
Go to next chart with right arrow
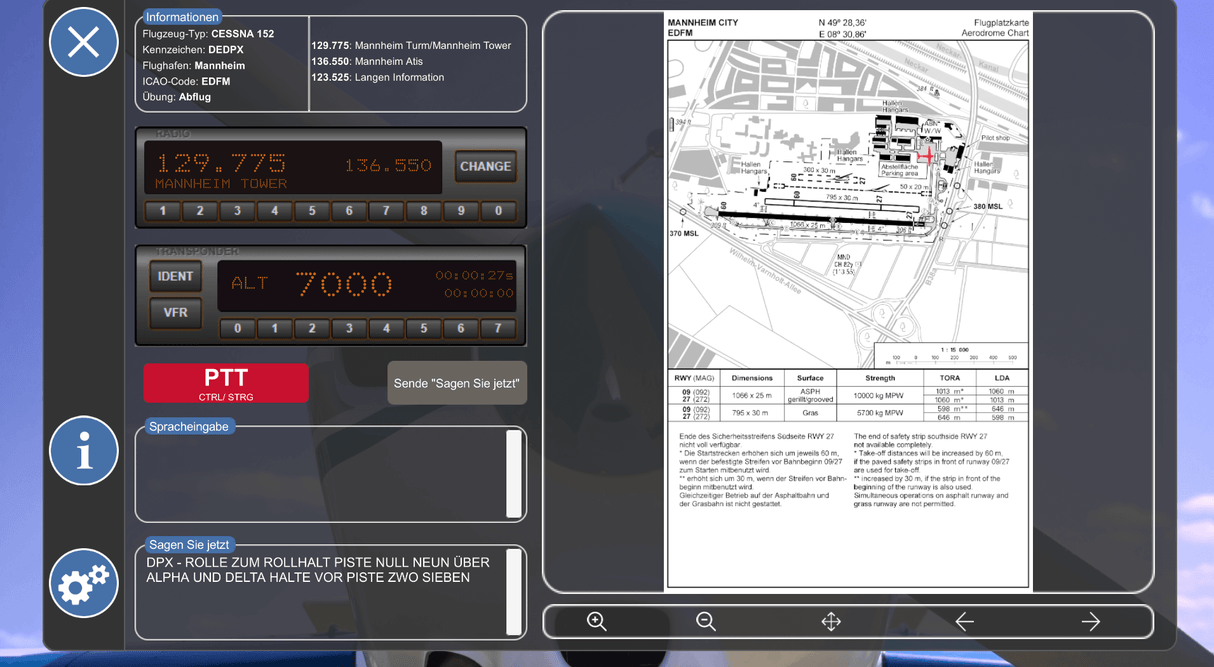point(1090,622)
